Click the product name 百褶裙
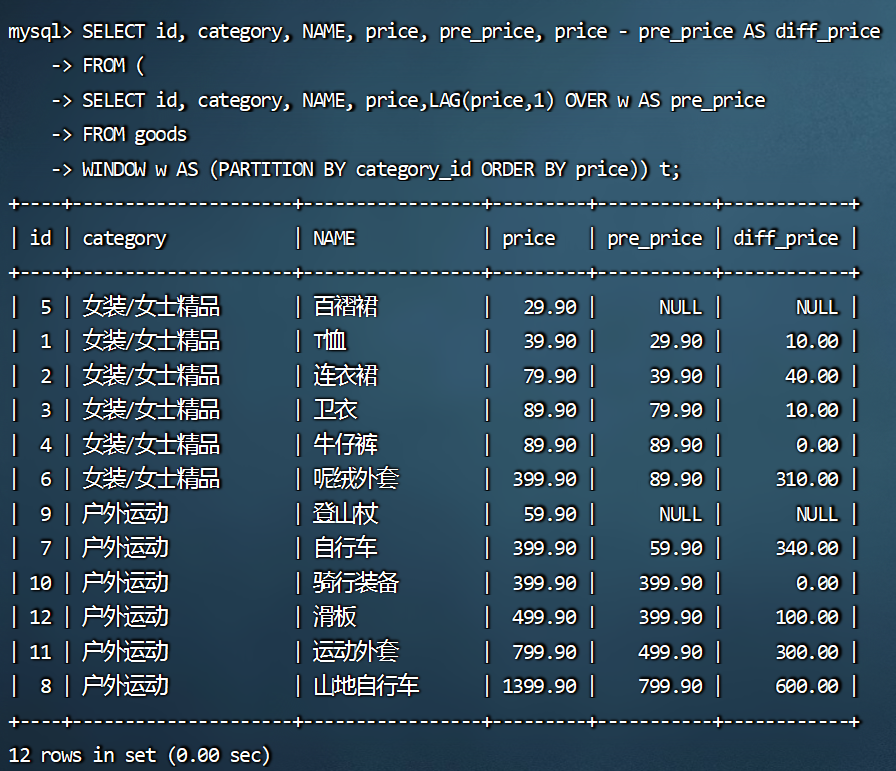The height and width of the screenshot is (771, 896). click(x=345, y=307)
